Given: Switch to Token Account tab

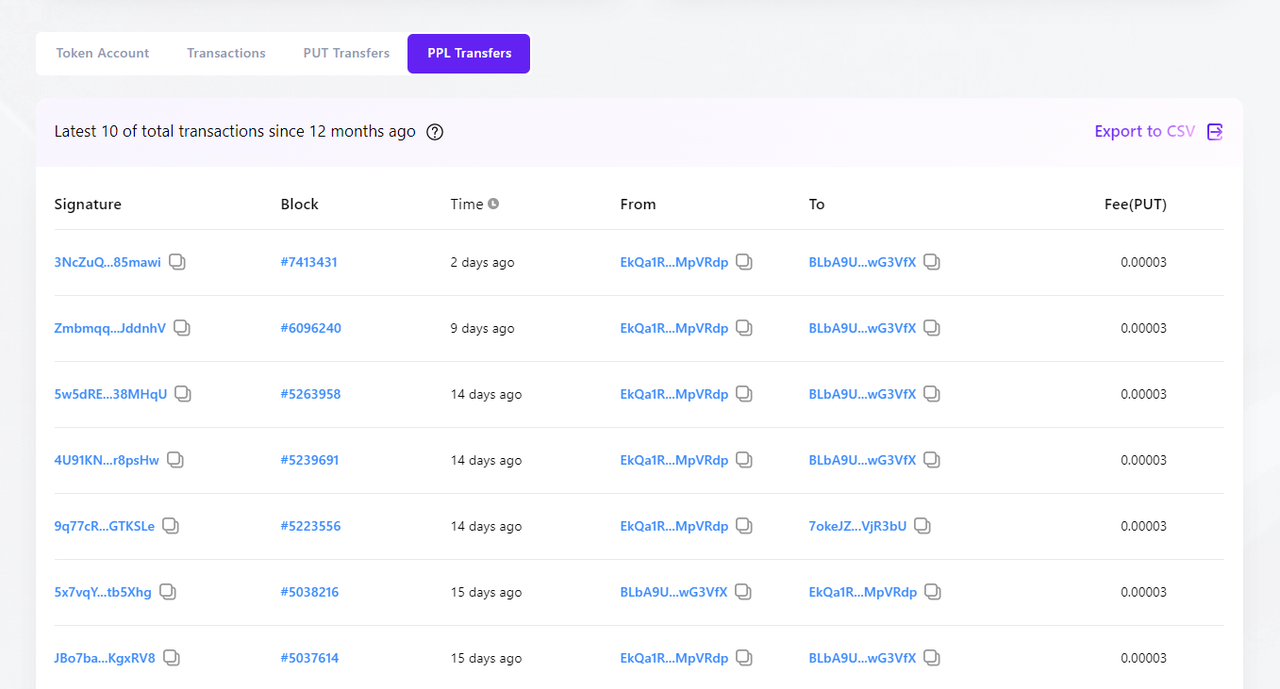Looking at the screenshot, I should click(x=102, y=53).
